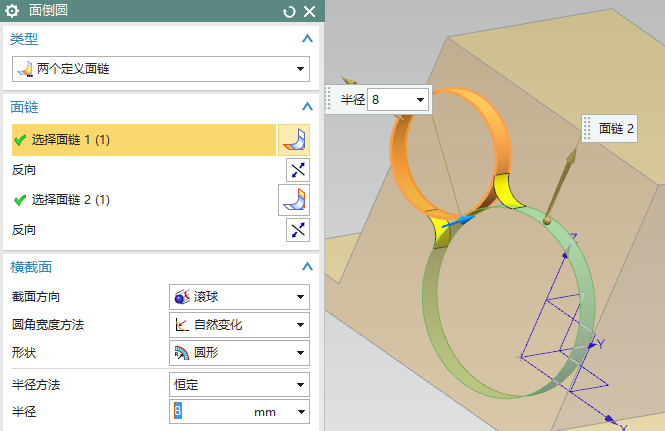Open the floating 半径 value dropdown
This screenshot has height=431, width=665.
tap(420, 99)
